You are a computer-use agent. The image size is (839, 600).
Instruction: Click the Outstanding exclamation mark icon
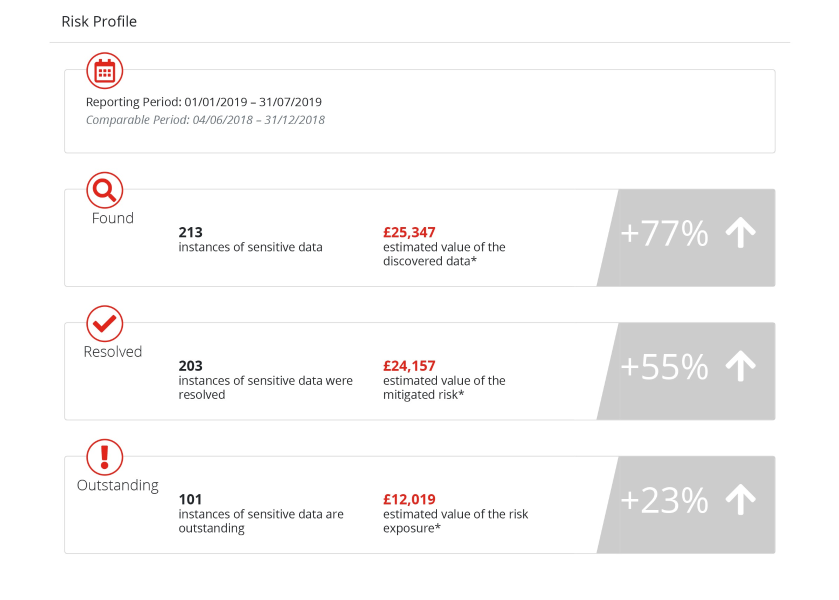(x=105, y=457)
